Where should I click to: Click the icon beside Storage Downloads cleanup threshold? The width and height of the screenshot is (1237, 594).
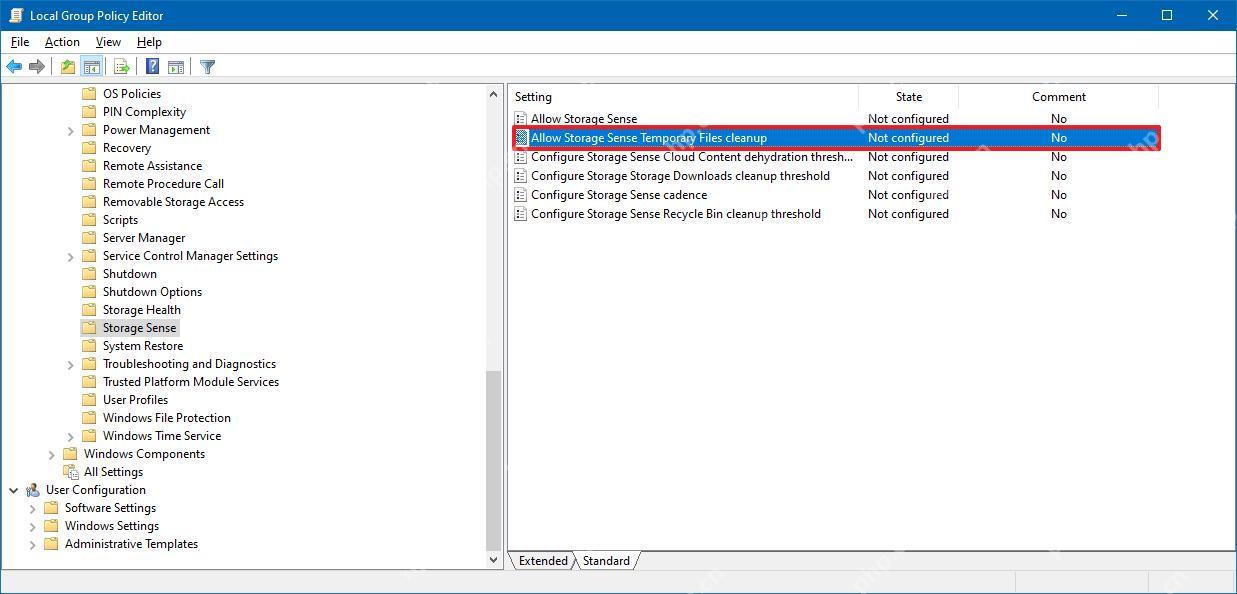pos(520,176)
